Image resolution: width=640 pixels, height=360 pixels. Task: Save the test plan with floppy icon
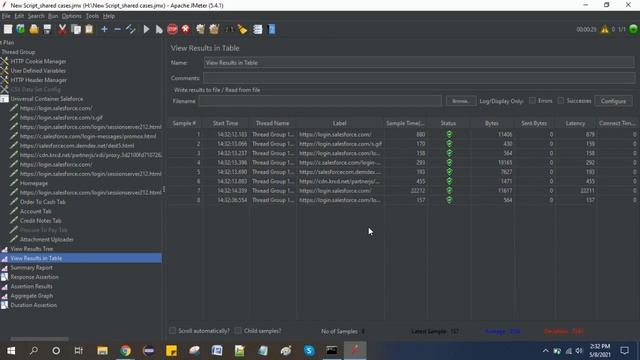(47, 29)
